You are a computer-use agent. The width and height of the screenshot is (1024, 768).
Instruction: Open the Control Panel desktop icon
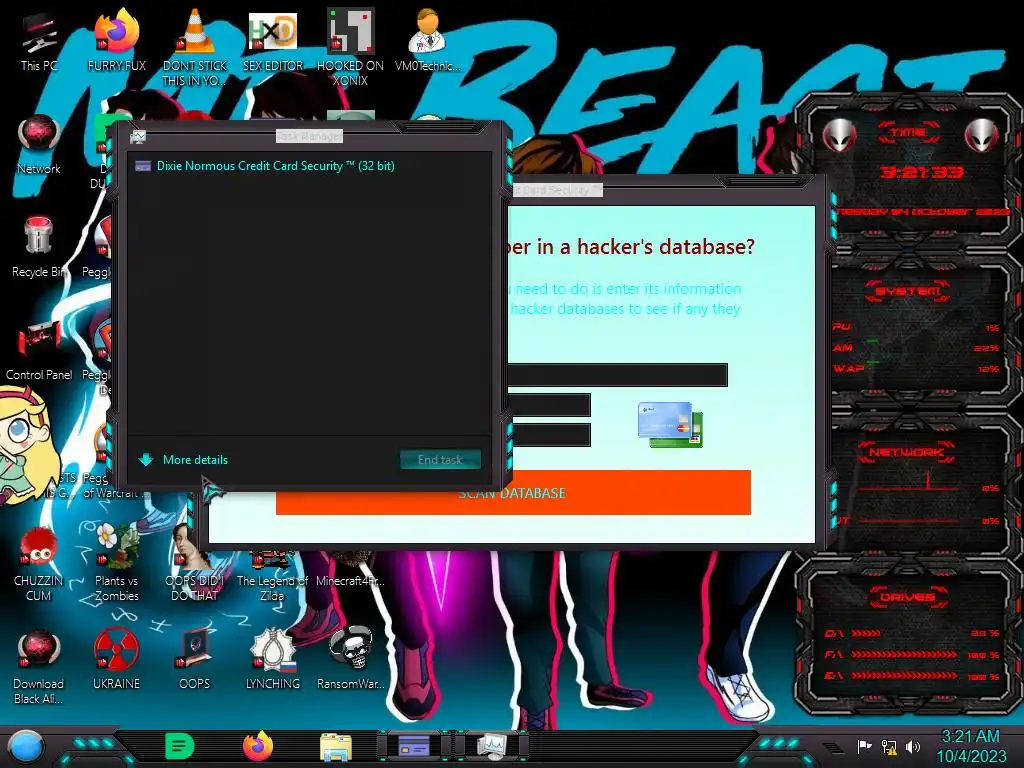[x=39, y=349]
